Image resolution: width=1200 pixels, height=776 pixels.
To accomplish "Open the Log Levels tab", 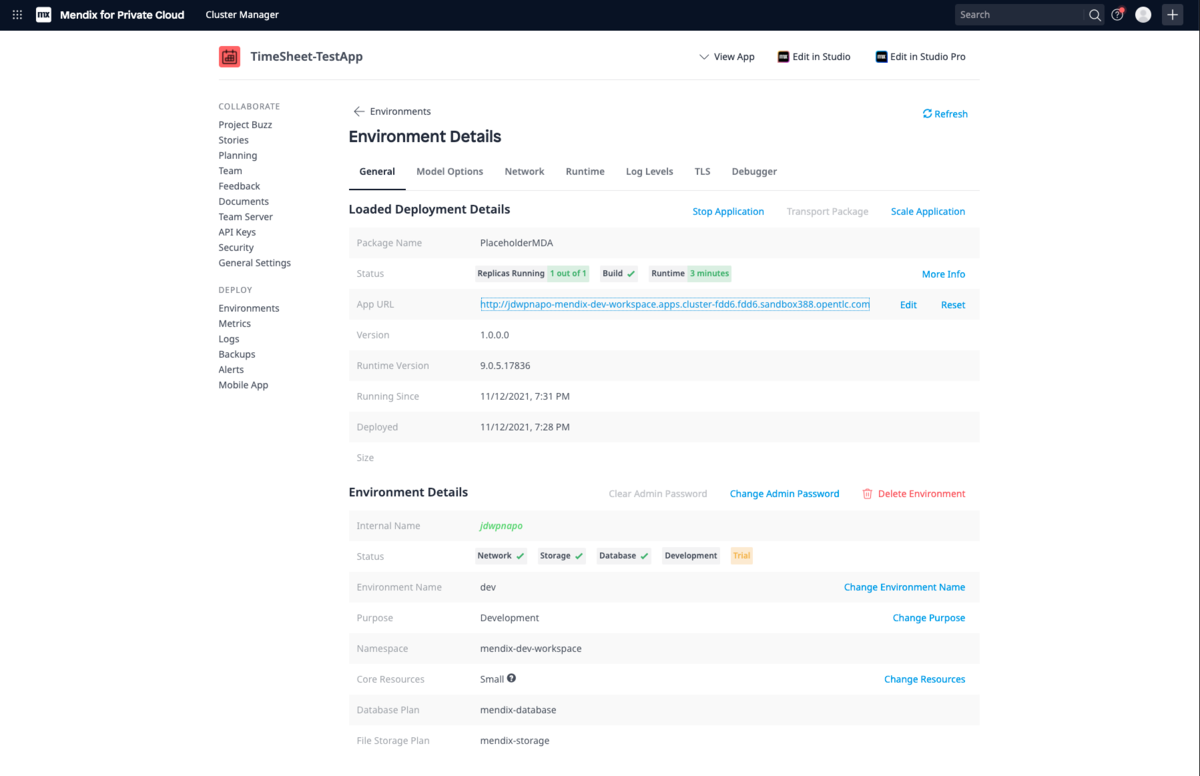I will pyautogui.click(x=650, y=172).
